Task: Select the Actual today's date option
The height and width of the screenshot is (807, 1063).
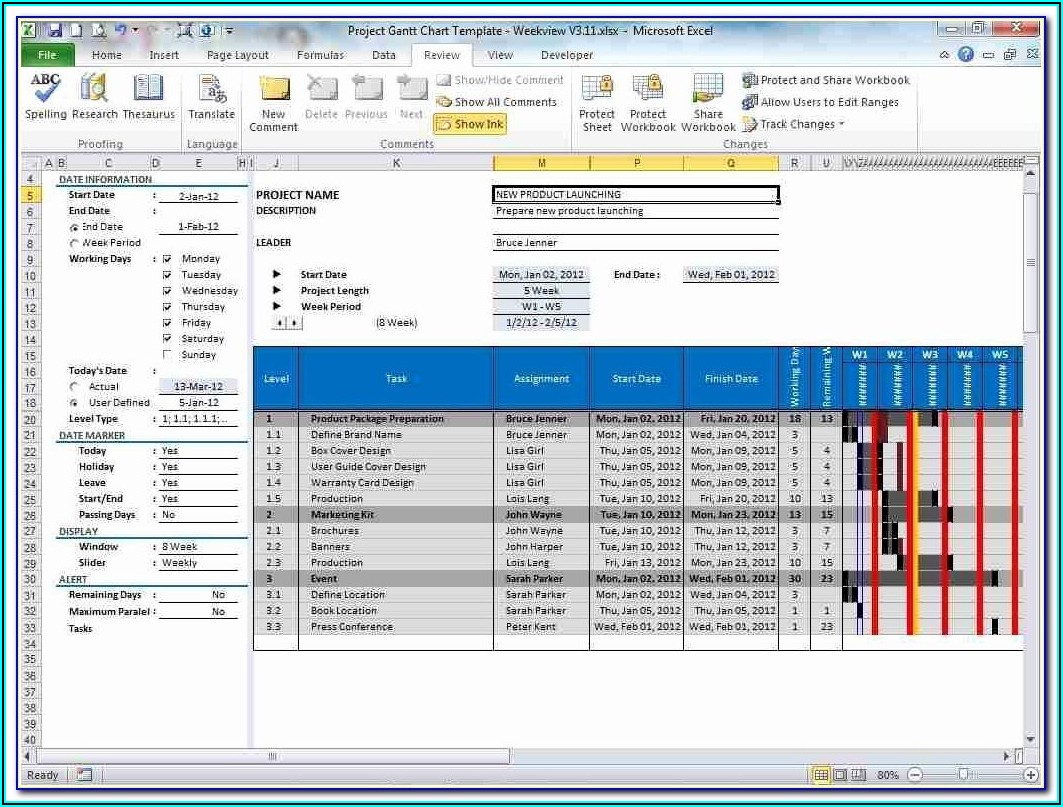Action: [x=74, y=387]
